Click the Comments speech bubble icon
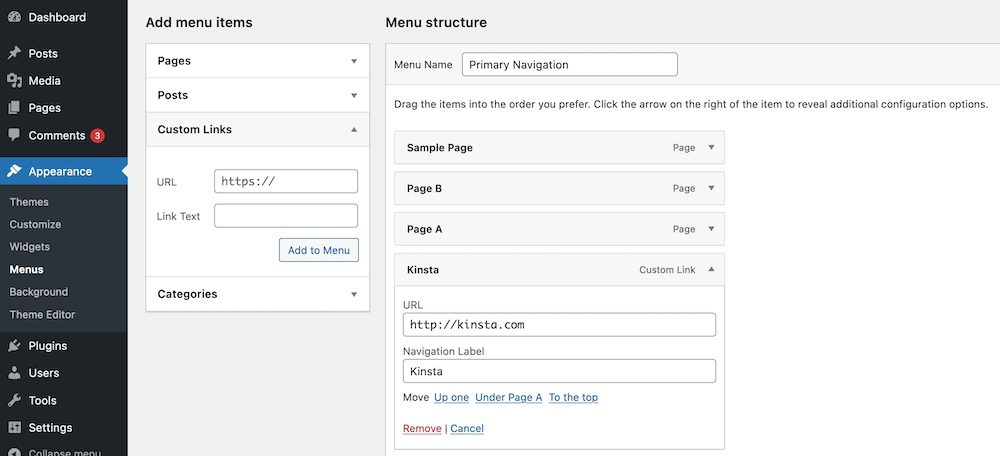This screenshot has width=1000, height=456. coord(14,135)
